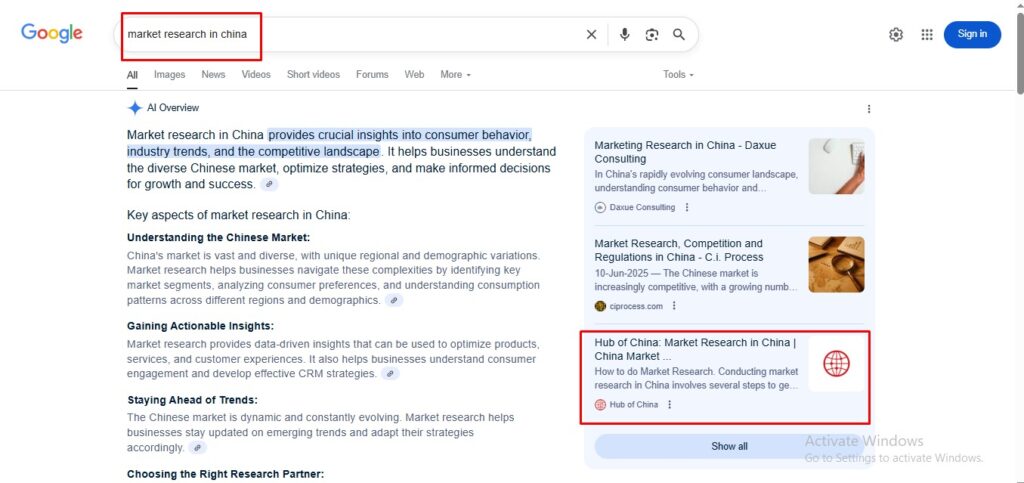1024x483 pixels.
Task: Click the Staying Ahead of Trends heading
Action: pyautogui.click(x=192, y=399)
